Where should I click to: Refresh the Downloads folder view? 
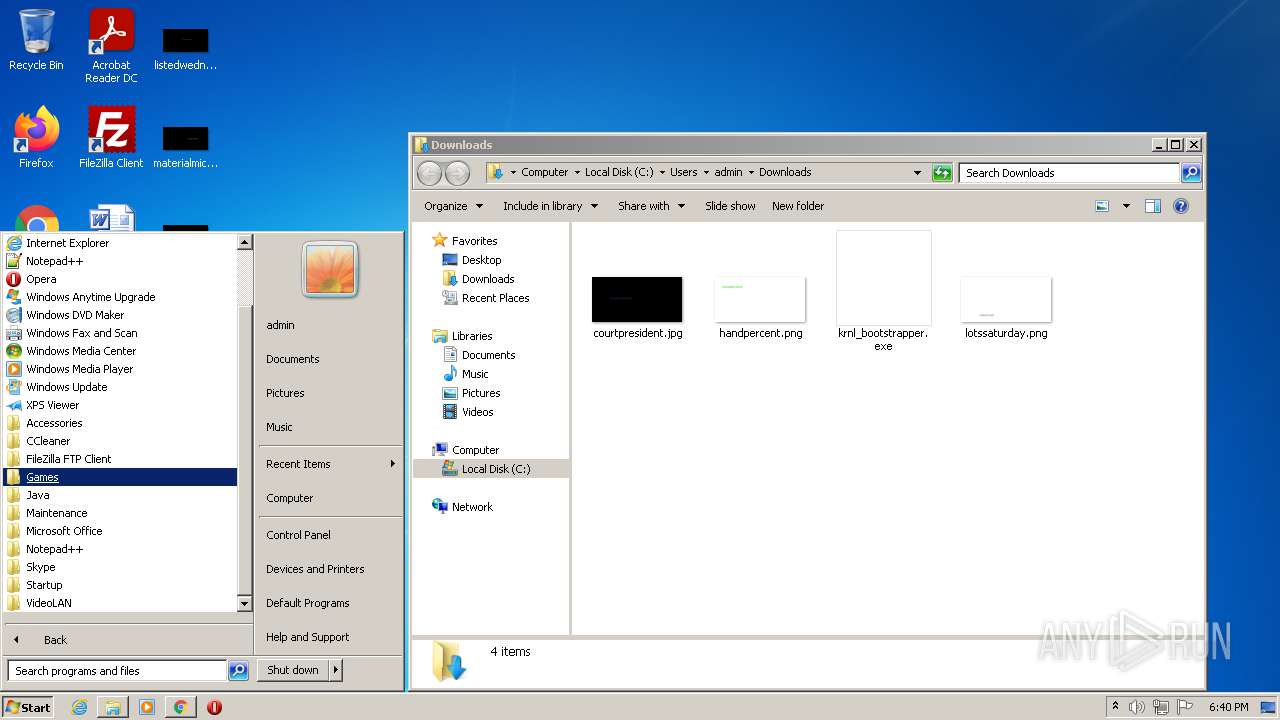tap(941, 173)
